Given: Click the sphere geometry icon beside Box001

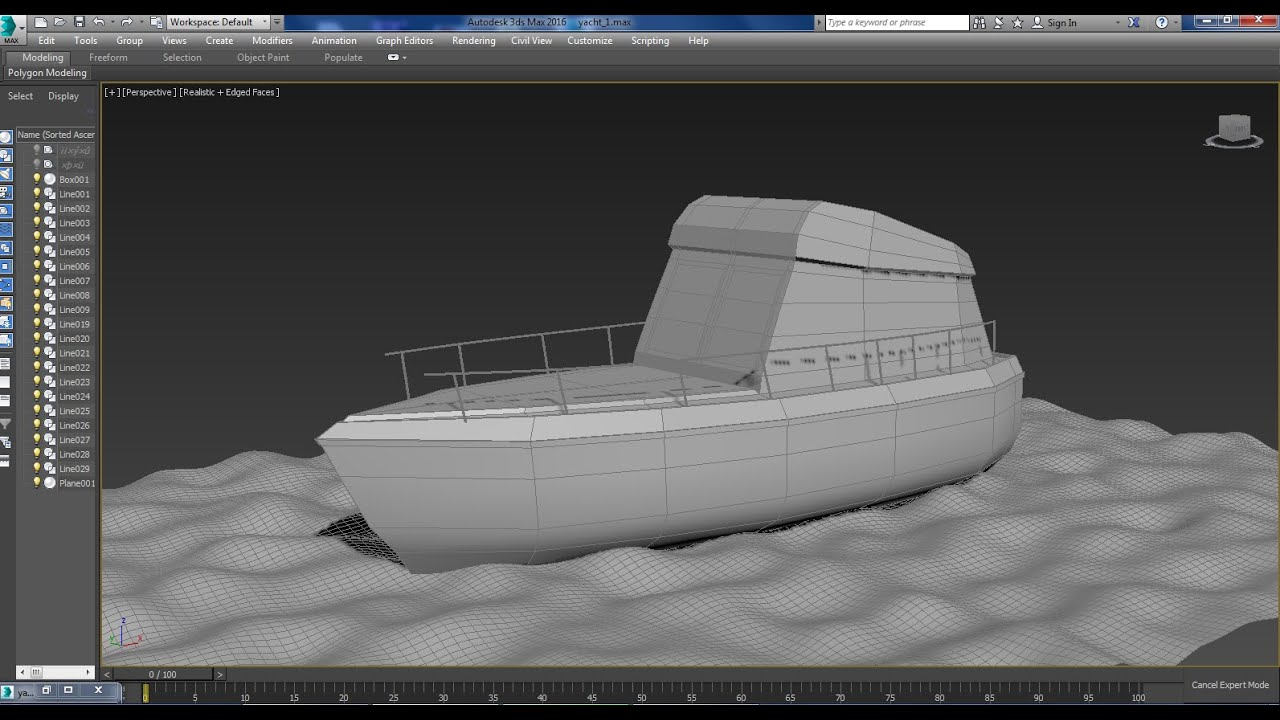Looking at the screenshot, I should pos(50,180).
